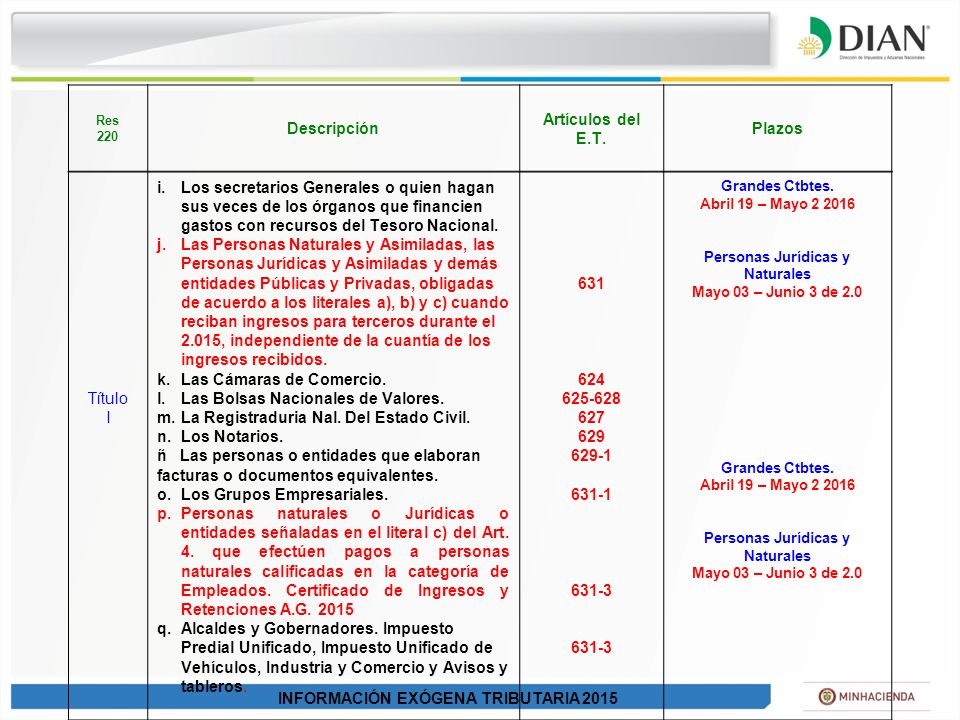This screenshot has height=720, width=960.
Task: Click article number 629
Action: pyautogui.click(x=591, y=437)
